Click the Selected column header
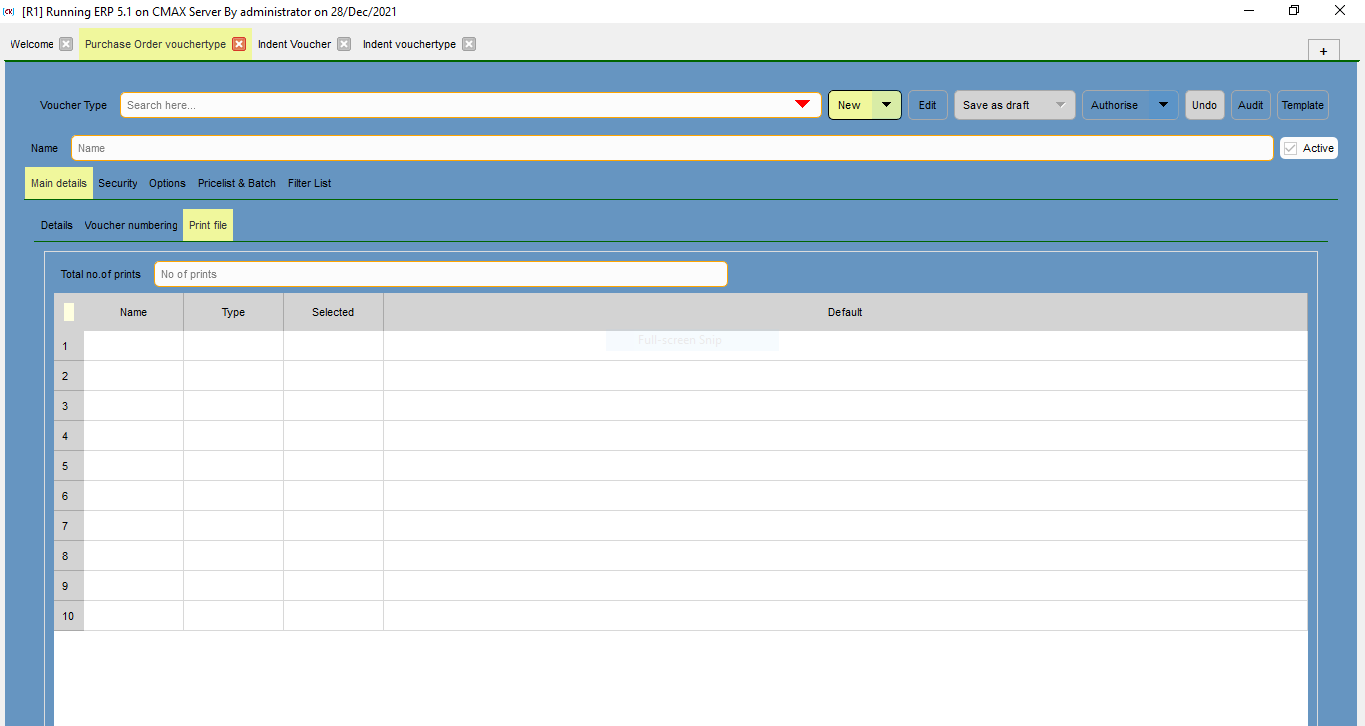Image resolution: width=1365 pixels, height=726 pixels. (x=334, y=312)
